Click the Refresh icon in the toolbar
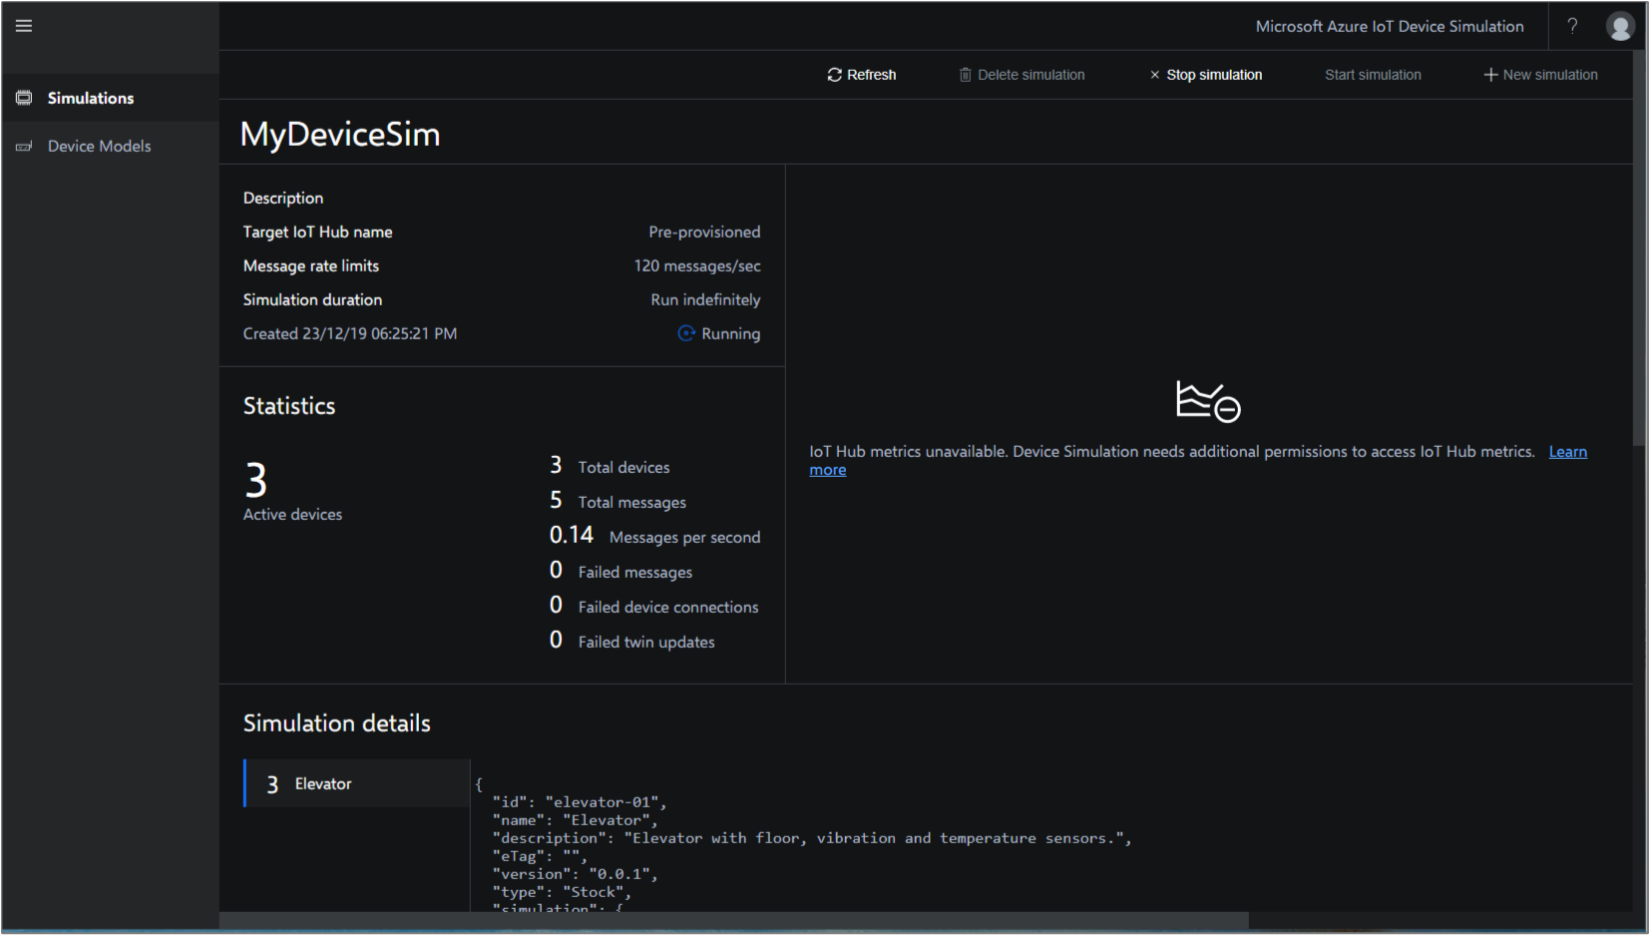 835,74
